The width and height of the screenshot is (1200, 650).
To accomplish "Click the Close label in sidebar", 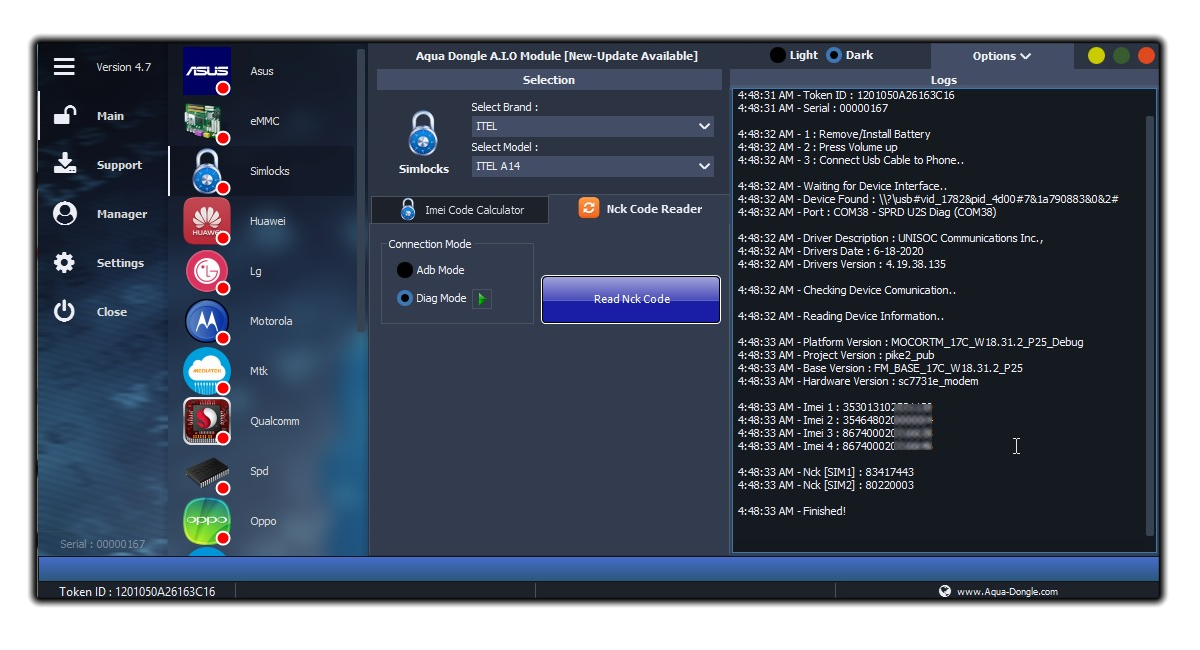I will (112, 312).
